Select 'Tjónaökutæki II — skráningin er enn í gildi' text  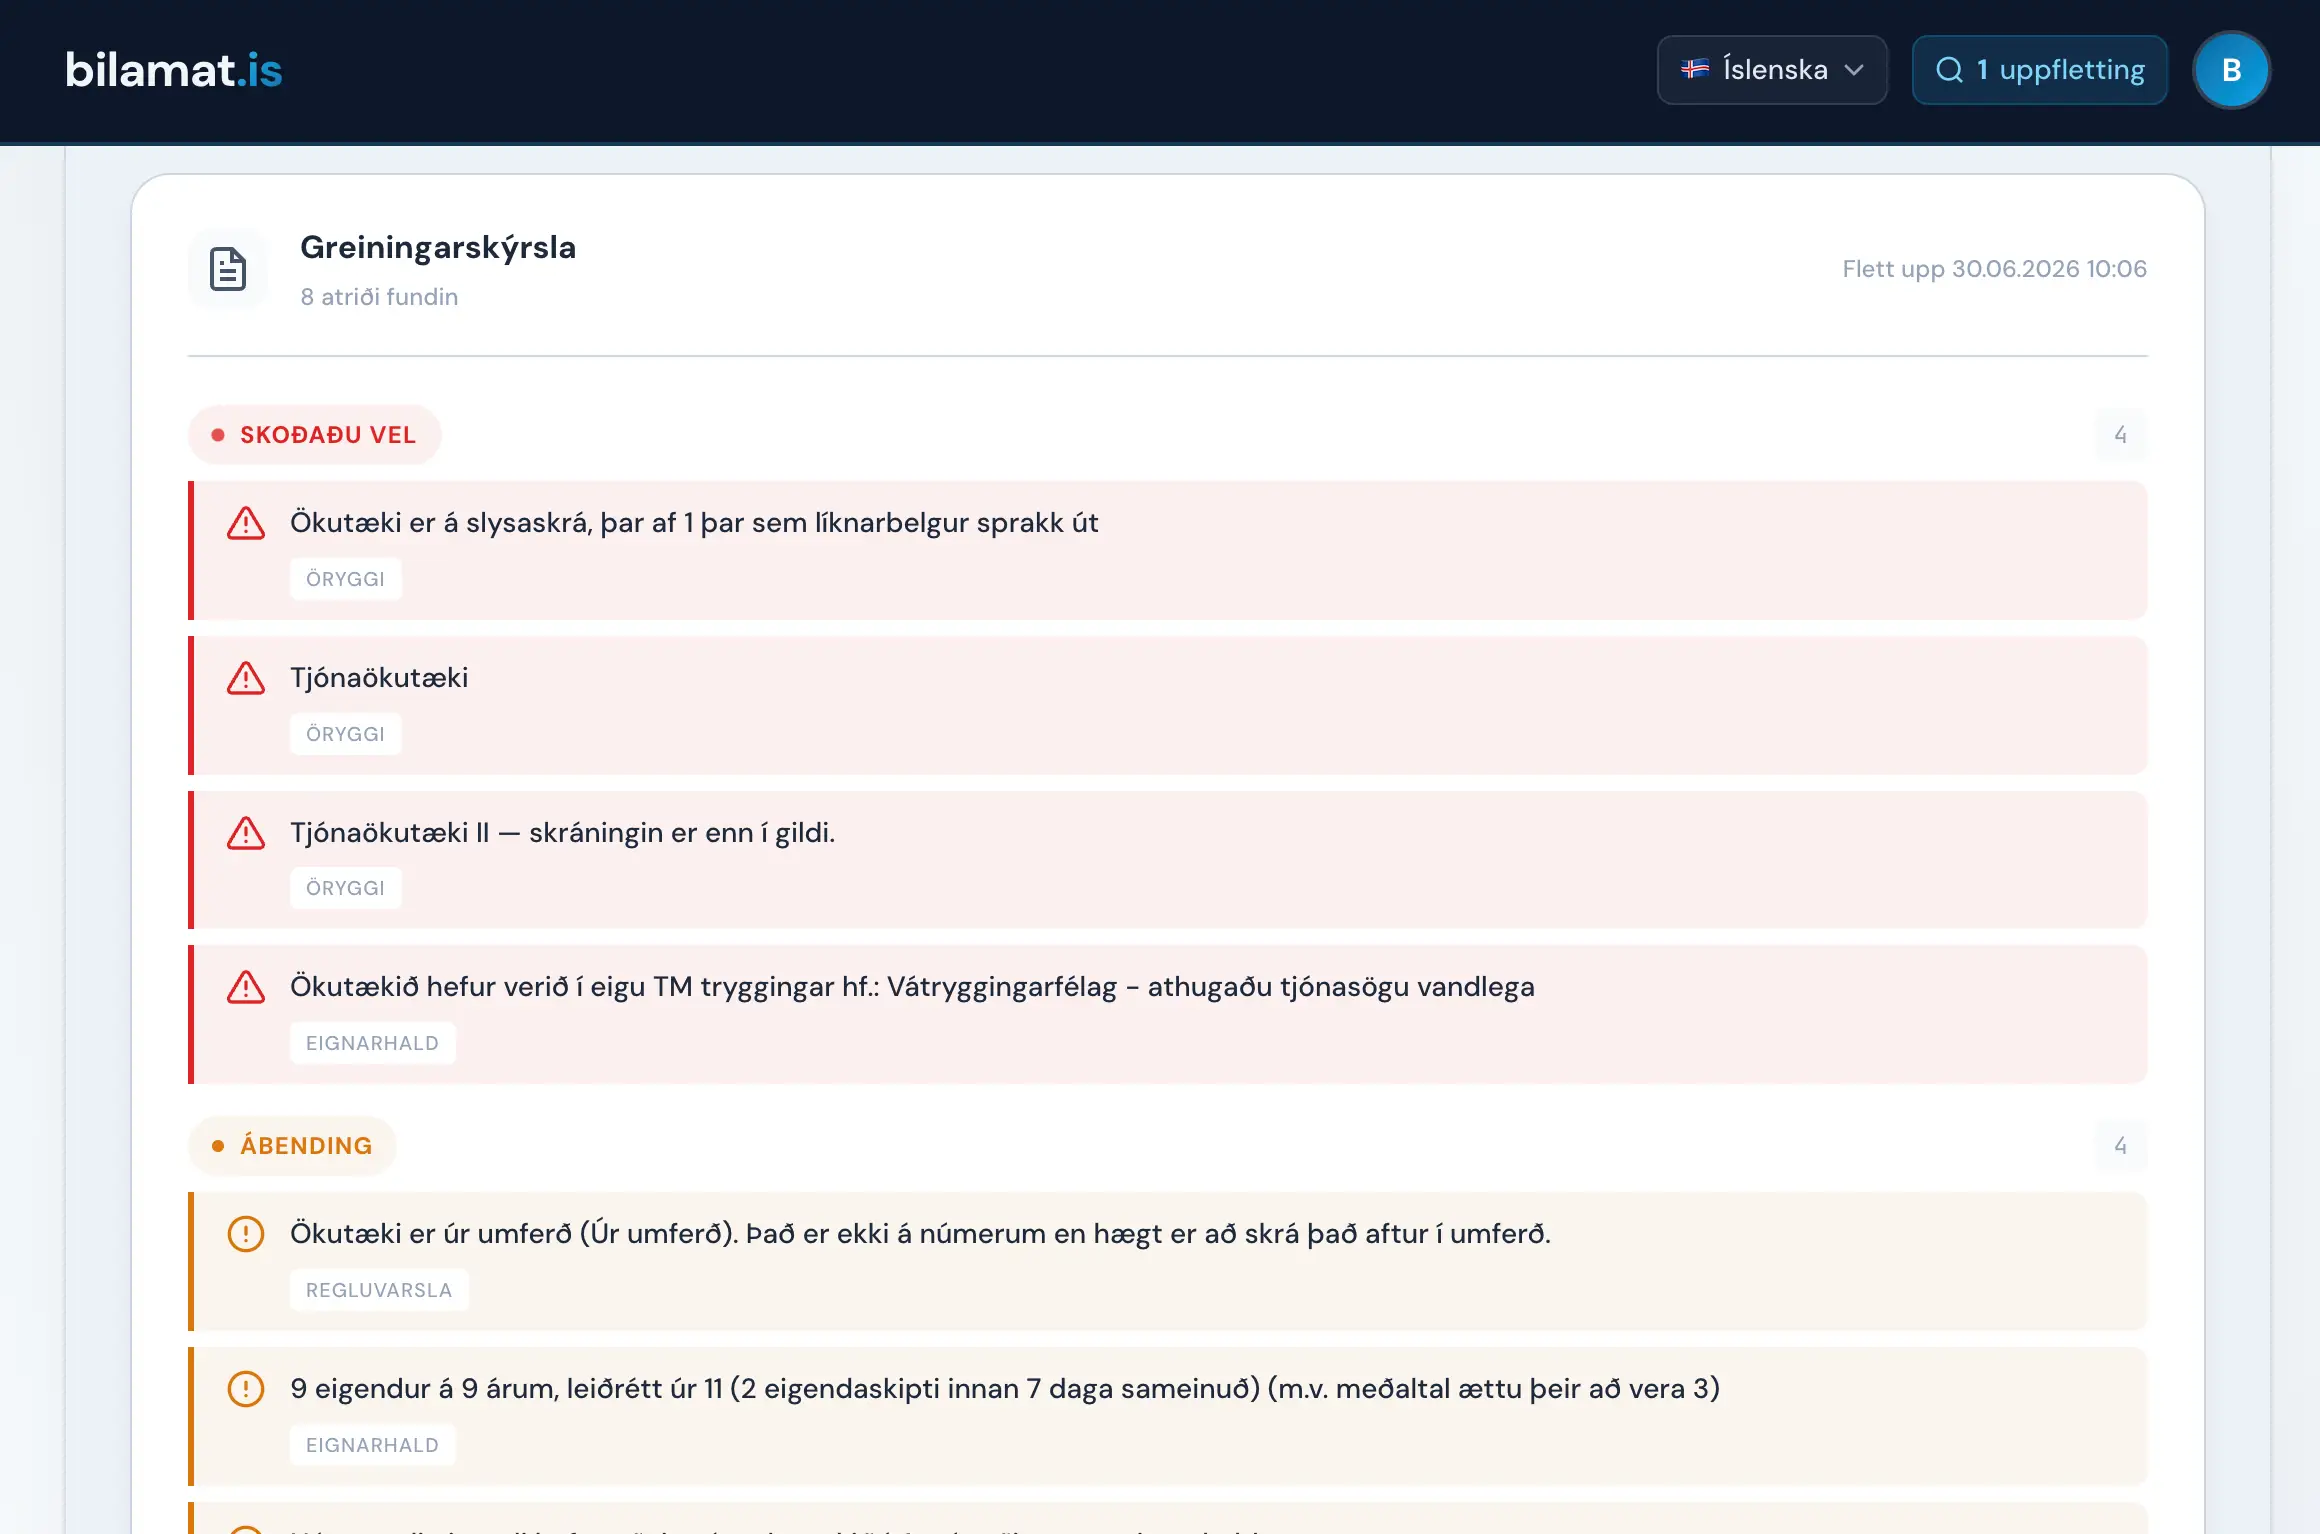pos(562,833)
